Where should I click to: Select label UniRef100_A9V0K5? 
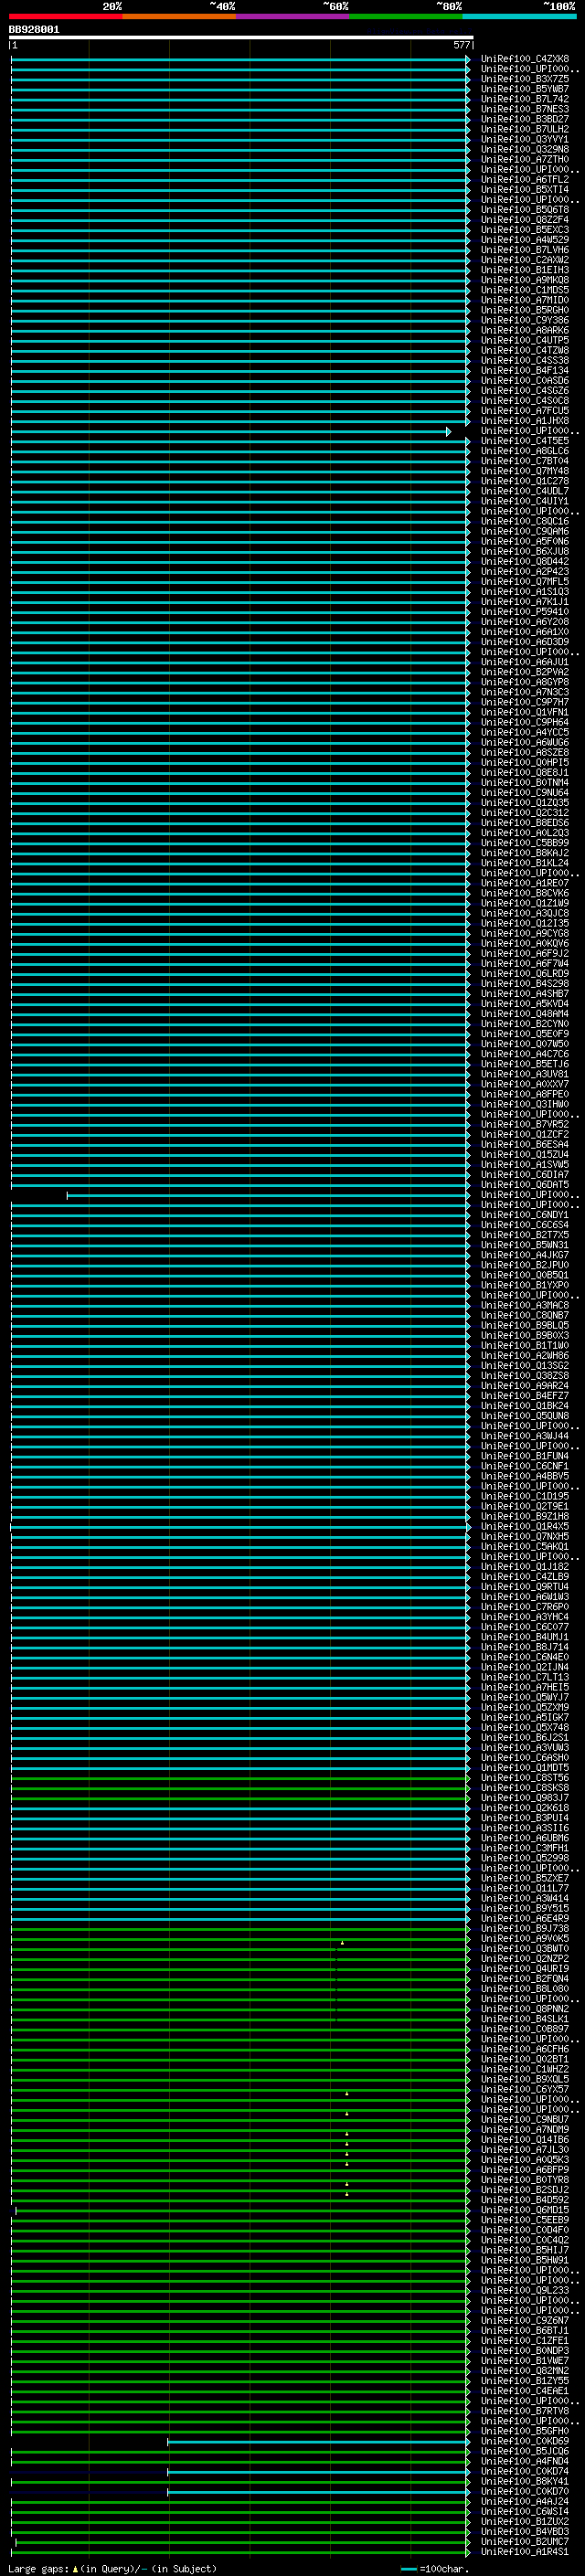pos(524,1938)
